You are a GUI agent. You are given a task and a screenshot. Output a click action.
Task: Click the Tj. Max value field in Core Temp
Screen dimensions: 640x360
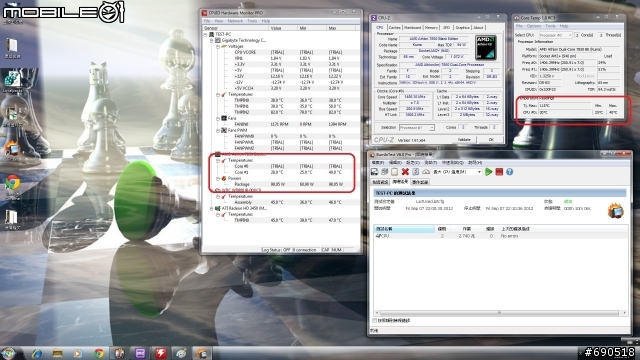pos(565,106)
